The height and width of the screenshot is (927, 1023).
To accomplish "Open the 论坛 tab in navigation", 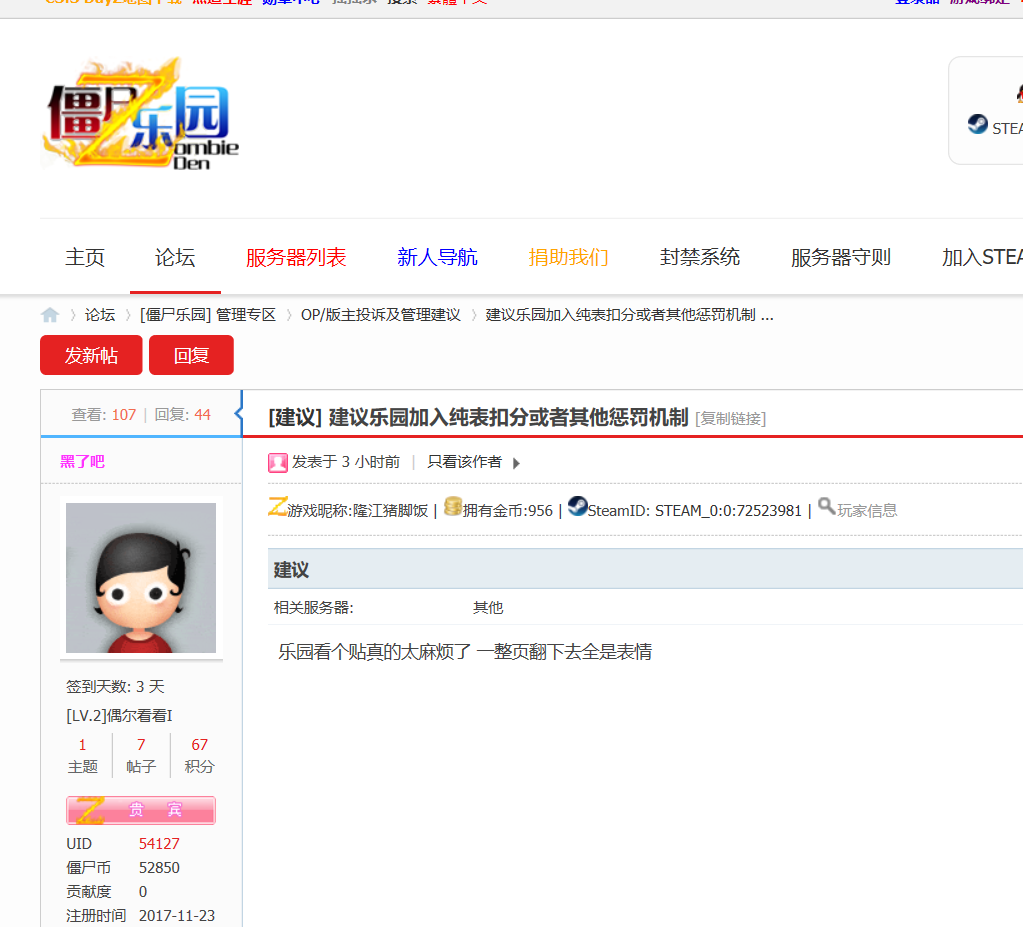I will 175,257.
